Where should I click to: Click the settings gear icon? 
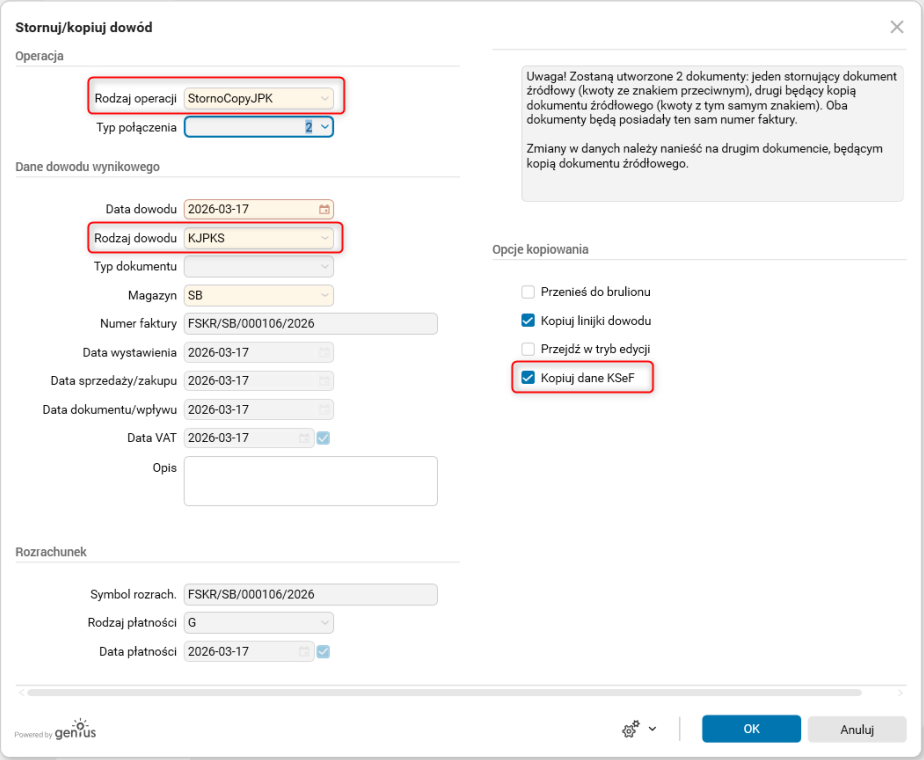click(x=630, y=730)
